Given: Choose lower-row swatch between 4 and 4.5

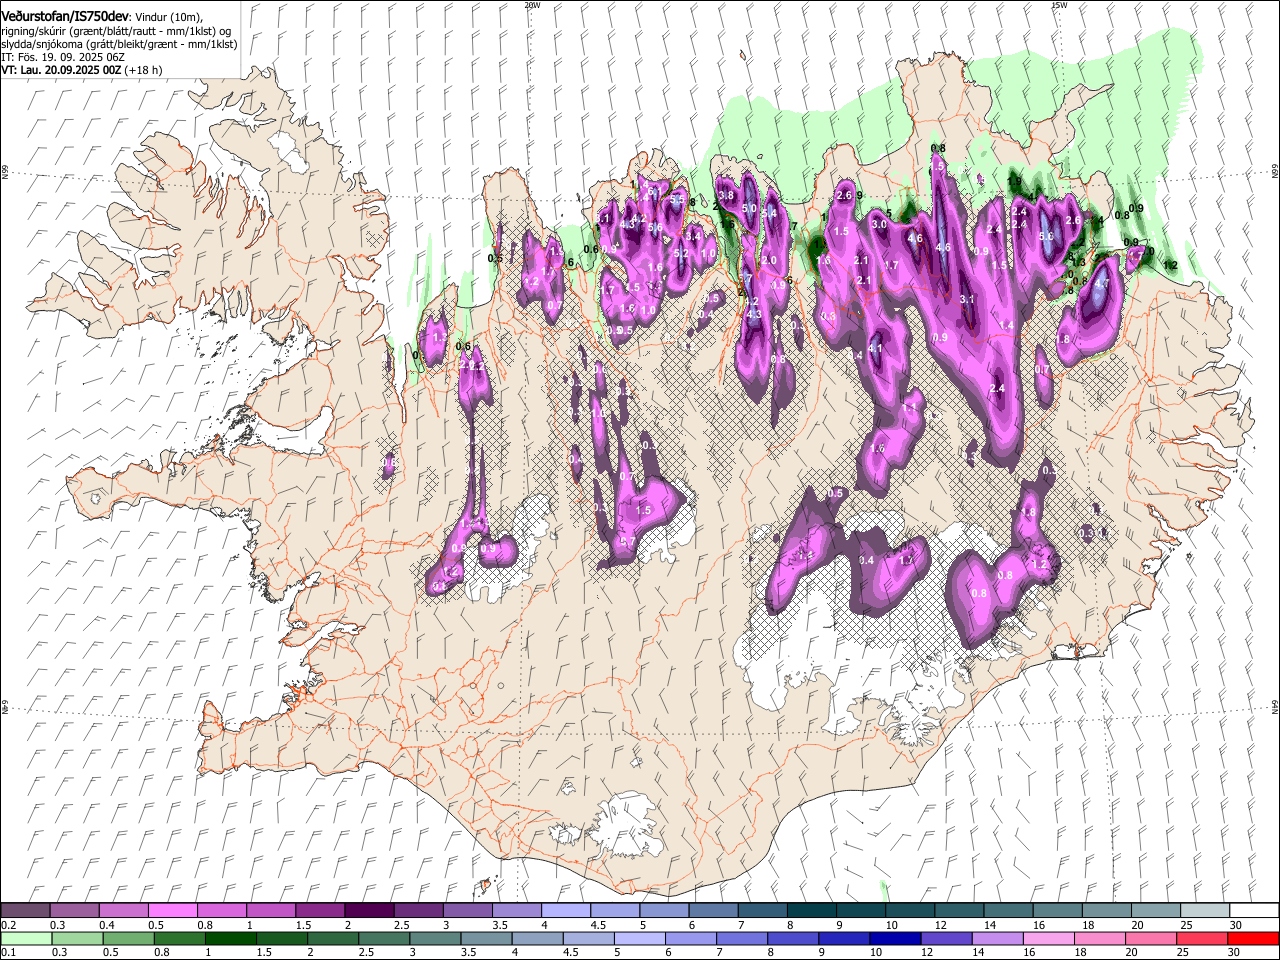Looking at the screenshot, I should pos(537,938).
